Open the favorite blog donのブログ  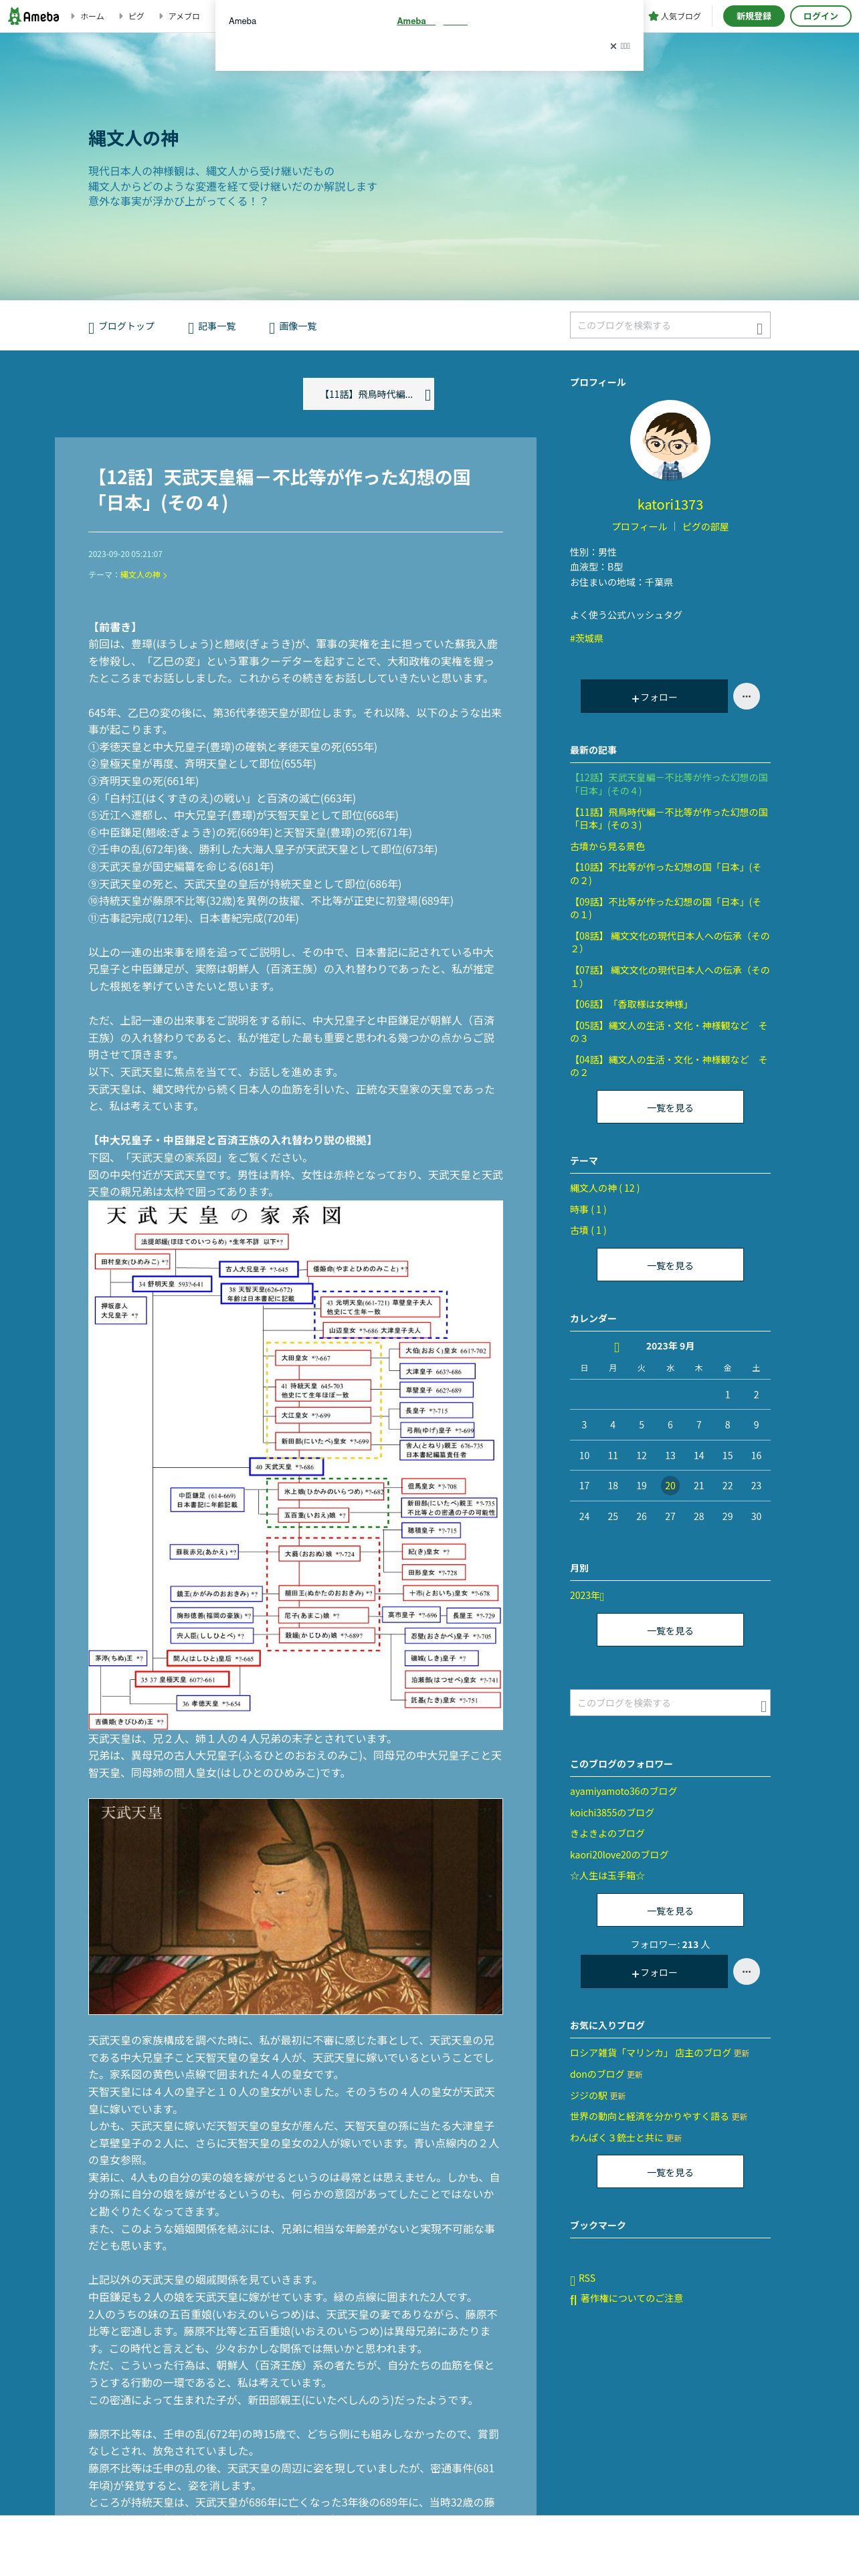(597, 2074)
